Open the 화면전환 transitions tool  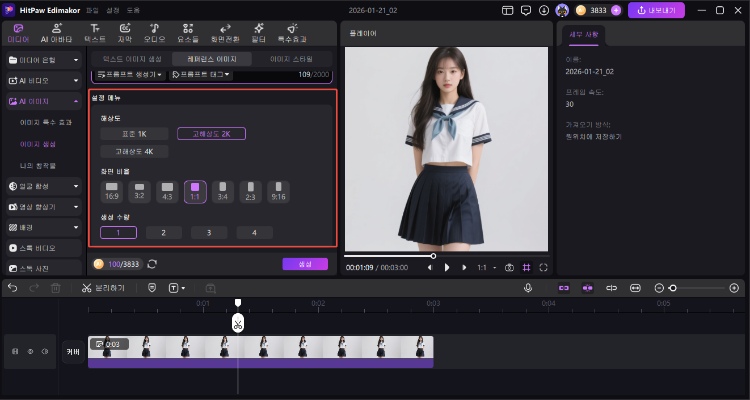(x=225, y=33)
